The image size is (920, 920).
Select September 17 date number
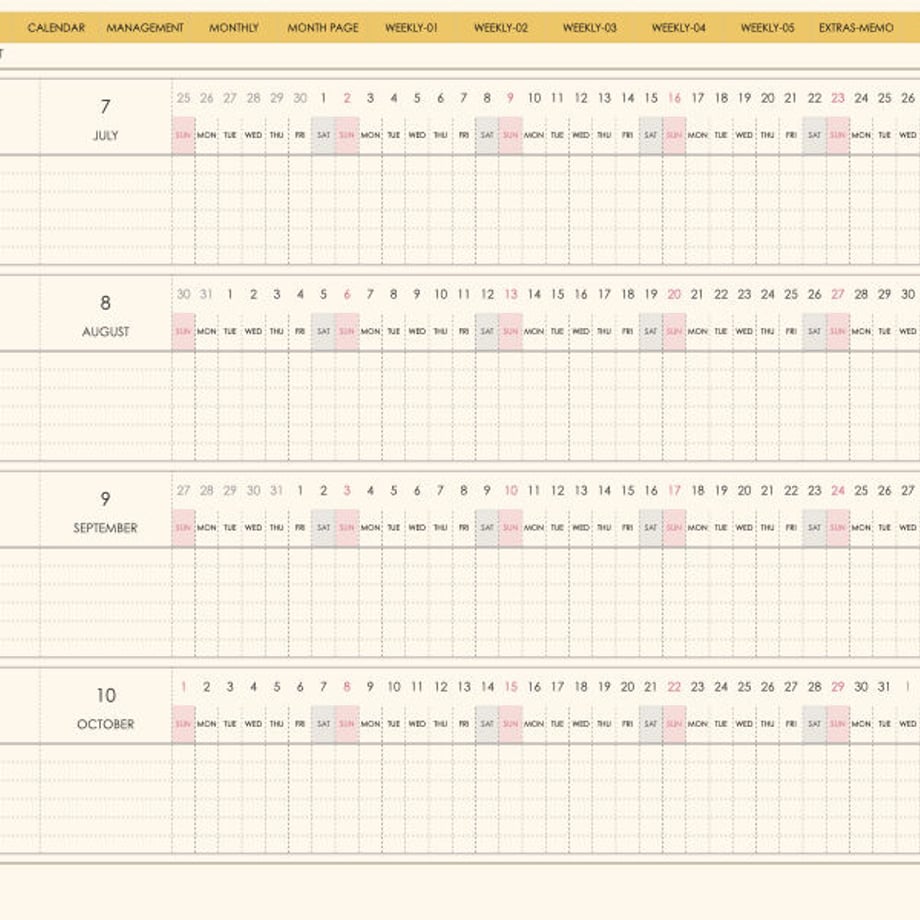[x=674, y=490]
